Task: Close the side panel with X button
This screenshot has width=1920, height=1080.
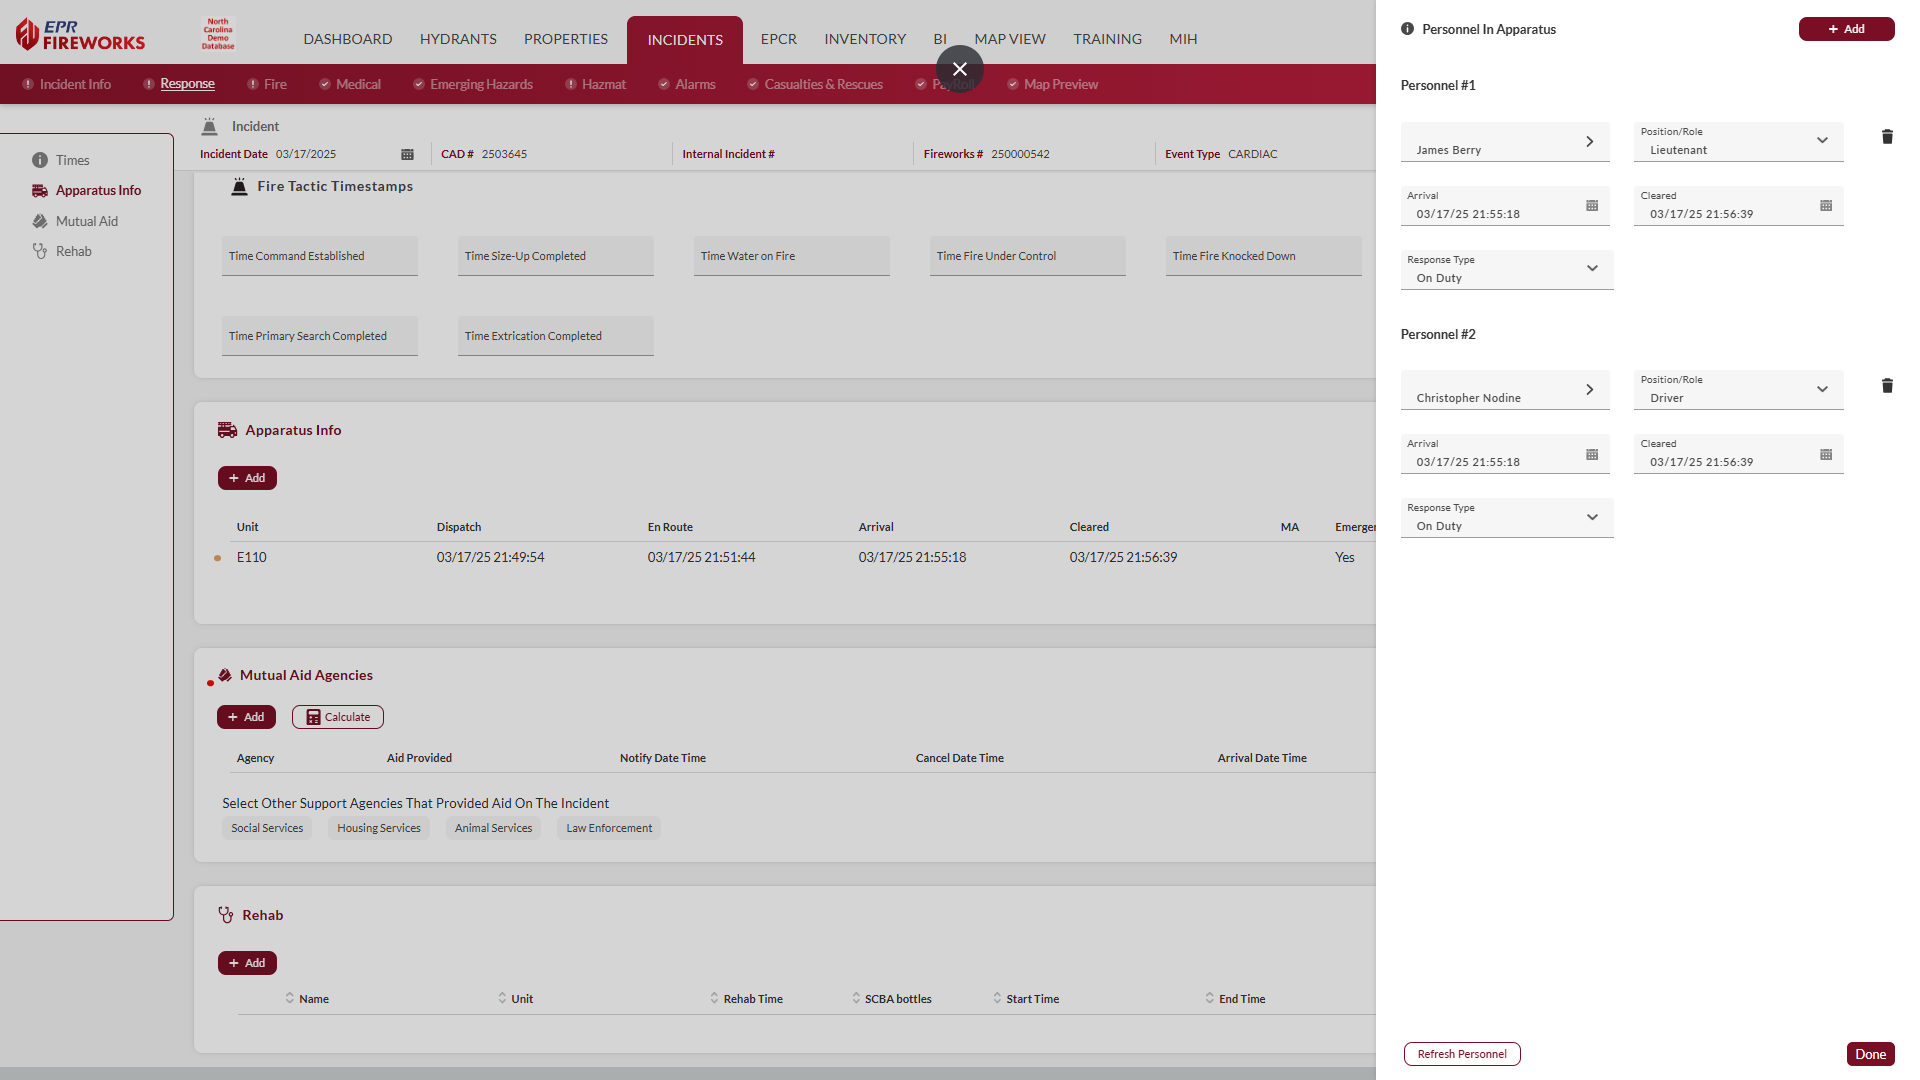Action: click(x=959, y=69)
